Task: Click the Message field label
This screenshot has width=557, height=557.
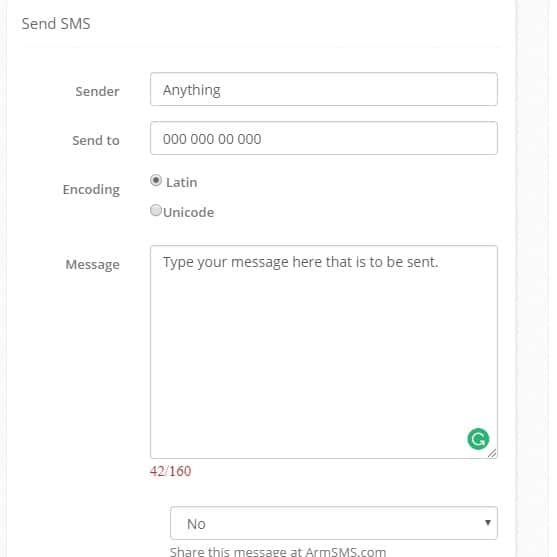Action: [x=93, y=265]
